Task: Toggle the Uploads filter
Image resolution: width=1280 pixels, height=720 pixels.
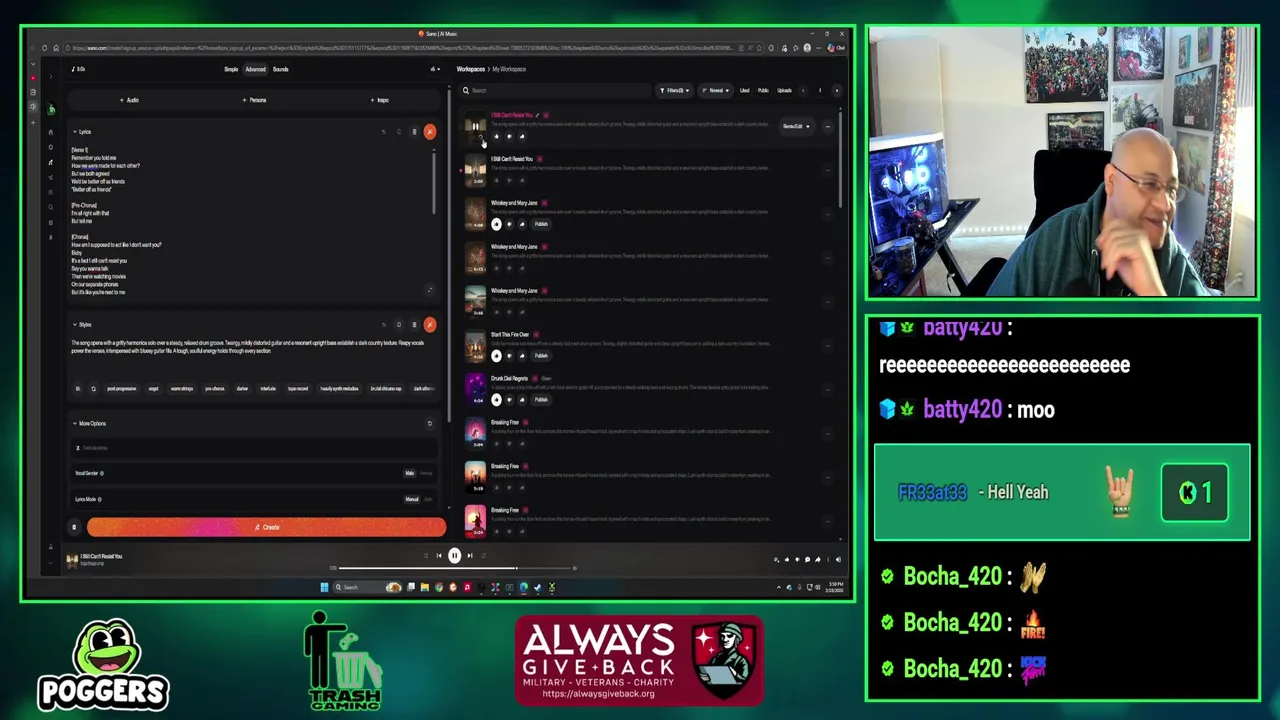Action: click(x=784, y=90)
